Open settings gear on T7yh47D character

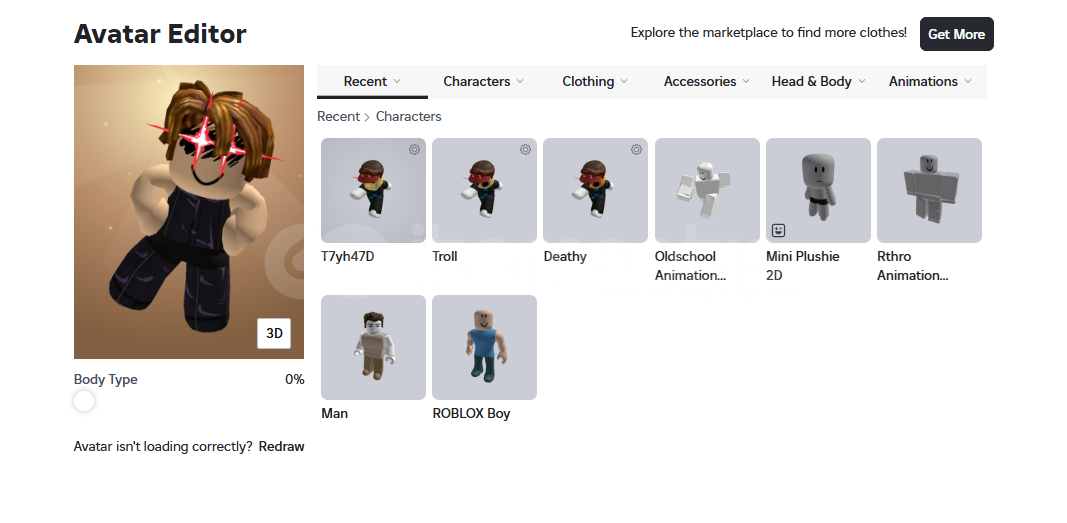point(414,150)
